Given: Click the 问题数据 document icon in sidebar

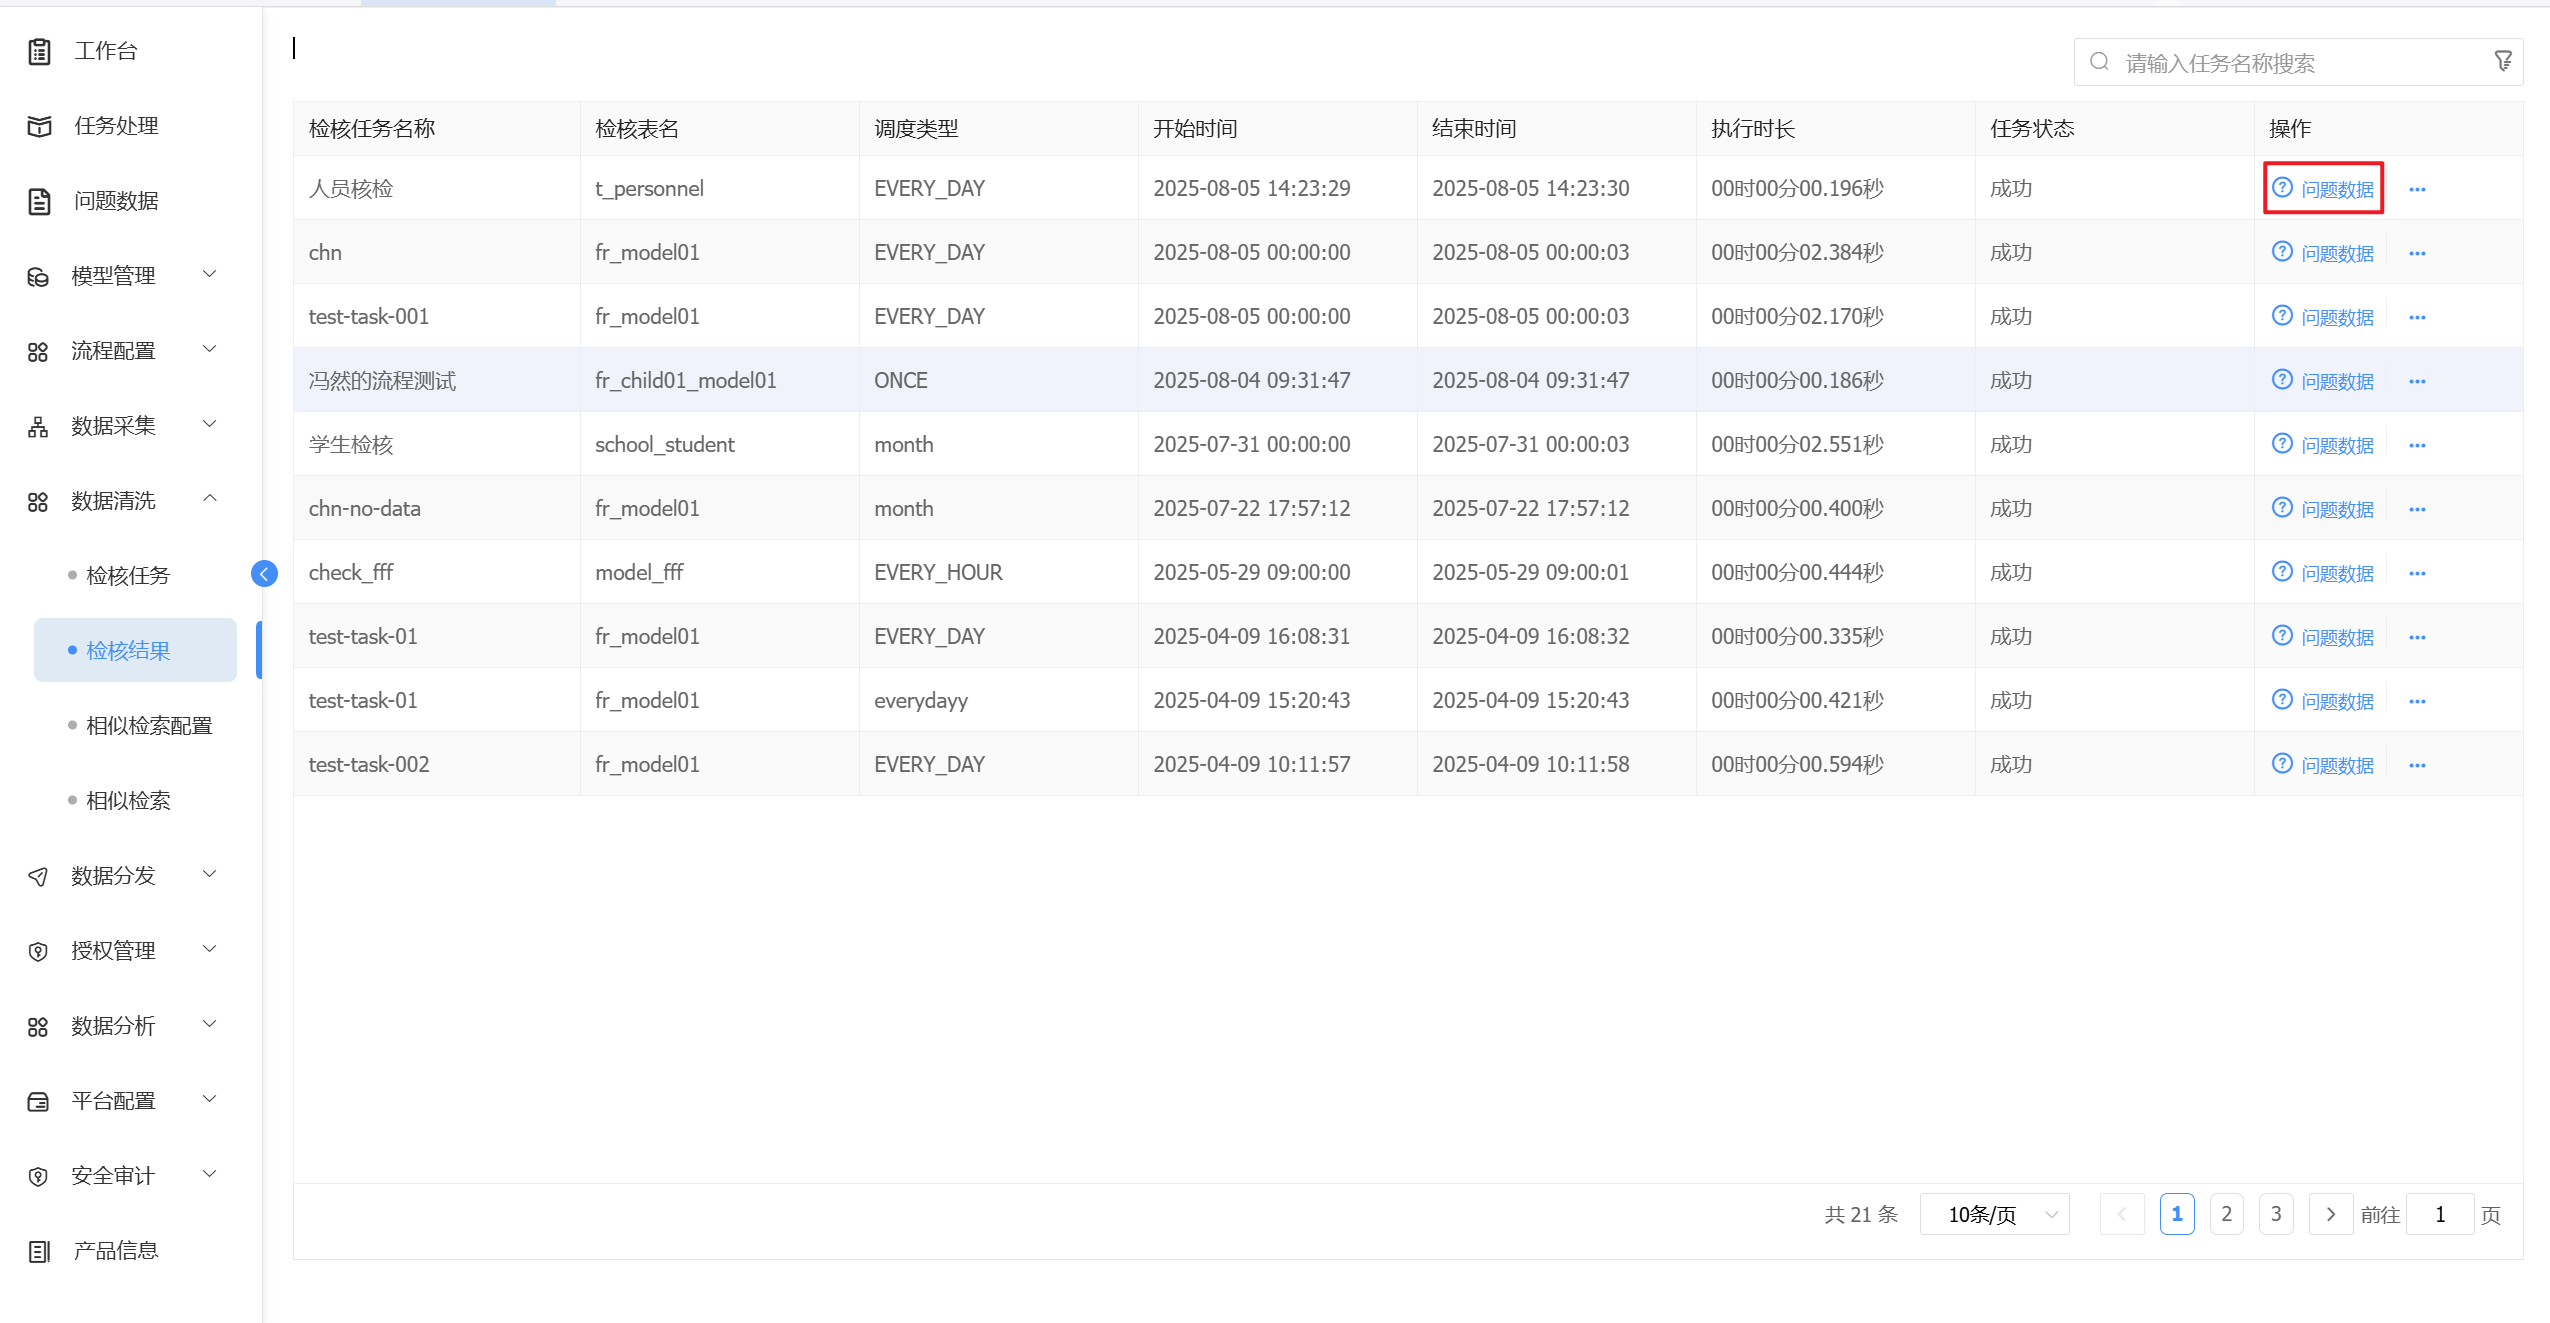Looking at the screenshot, I should click(39, 201).
